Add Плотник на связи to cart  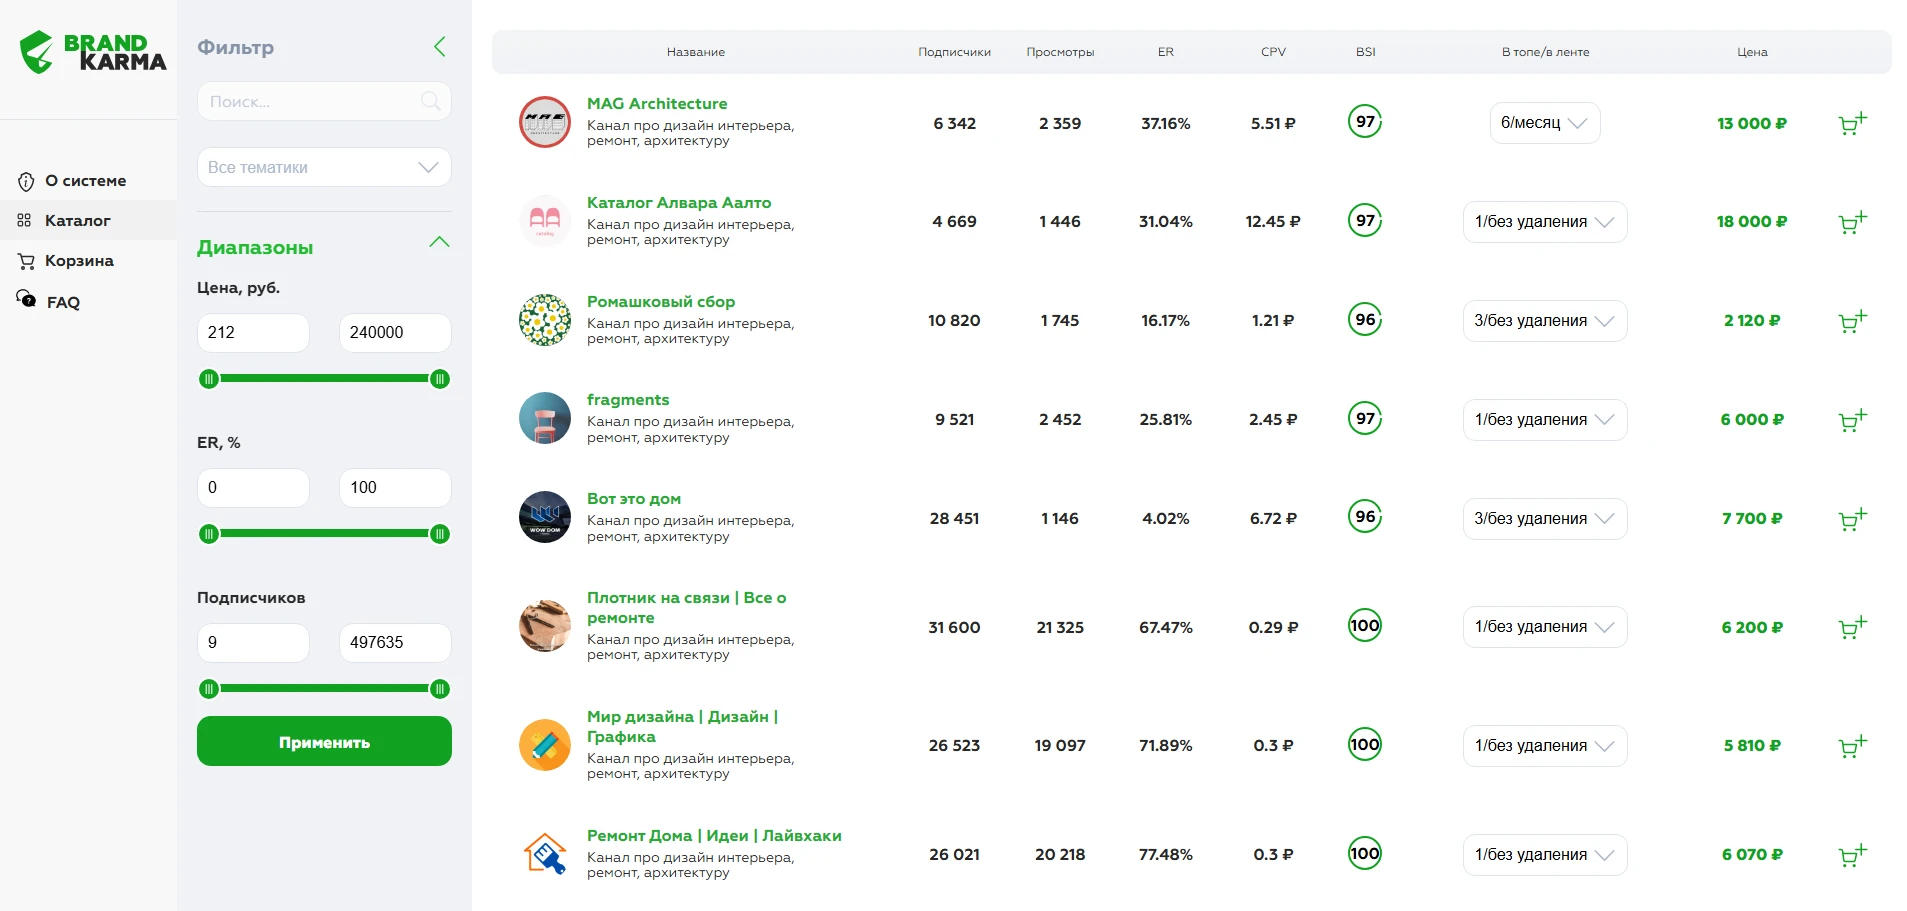click(1853, 627)
